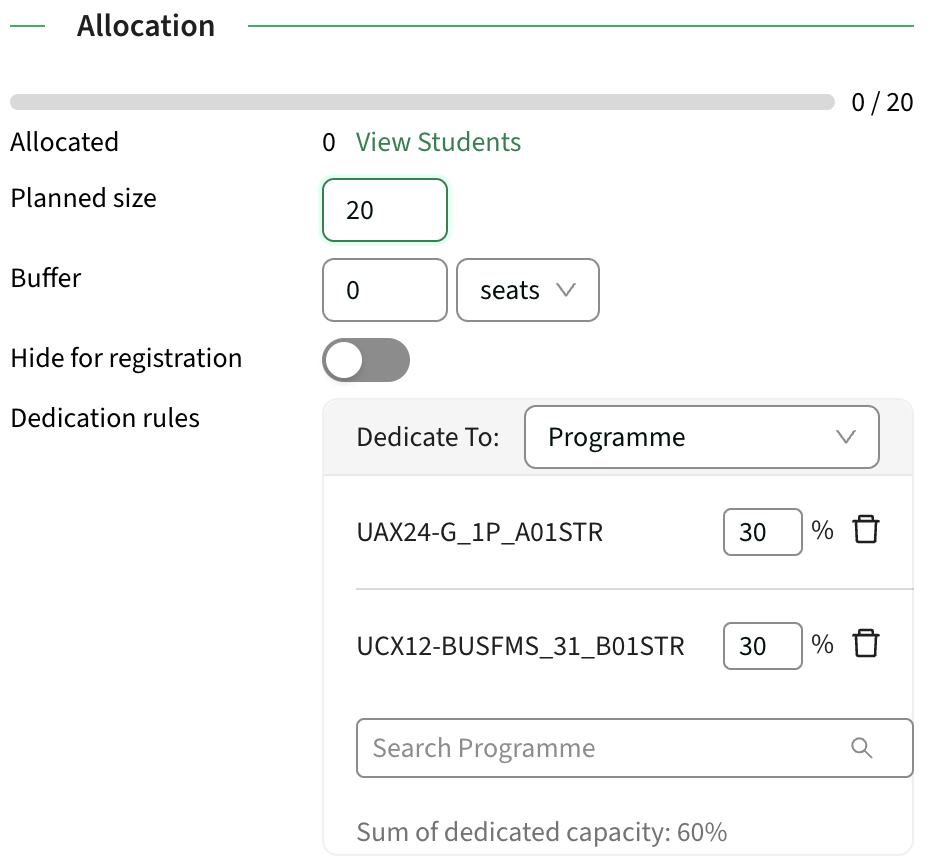
Task: Click the Allocation section heading
Action: (146, 26)
